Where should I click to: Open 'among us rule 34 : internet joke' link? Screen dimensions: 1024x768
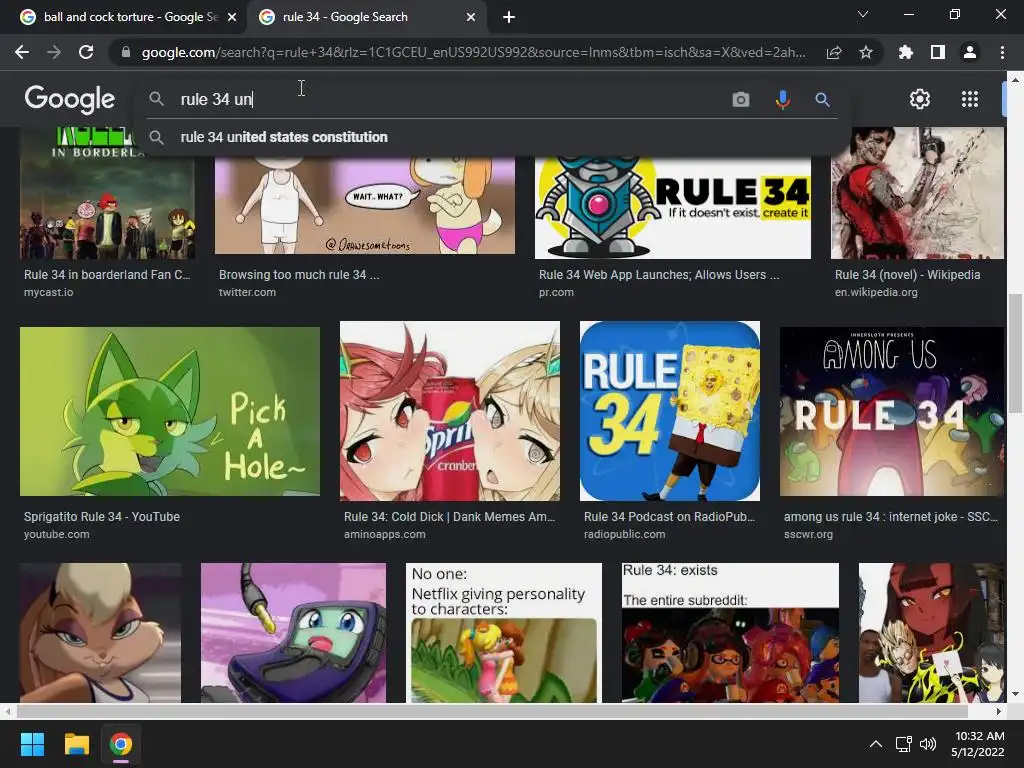(891, 517)
